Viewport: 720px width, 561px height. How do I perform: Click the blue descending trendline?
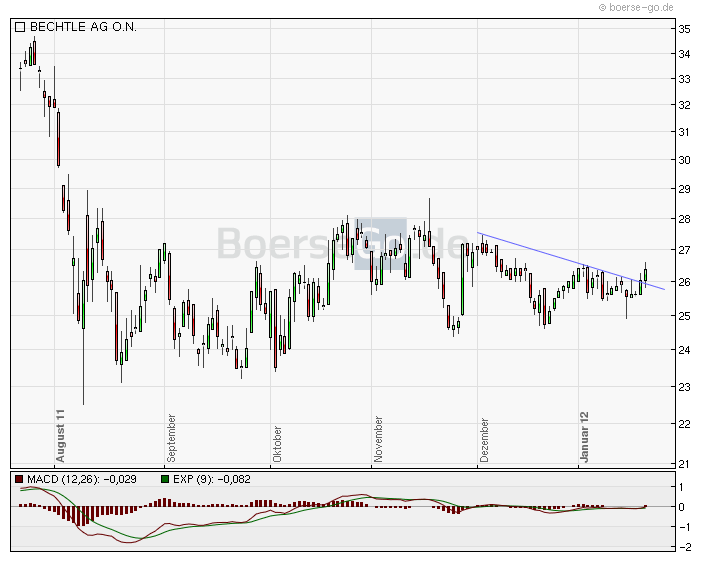(x=571, y=261)
